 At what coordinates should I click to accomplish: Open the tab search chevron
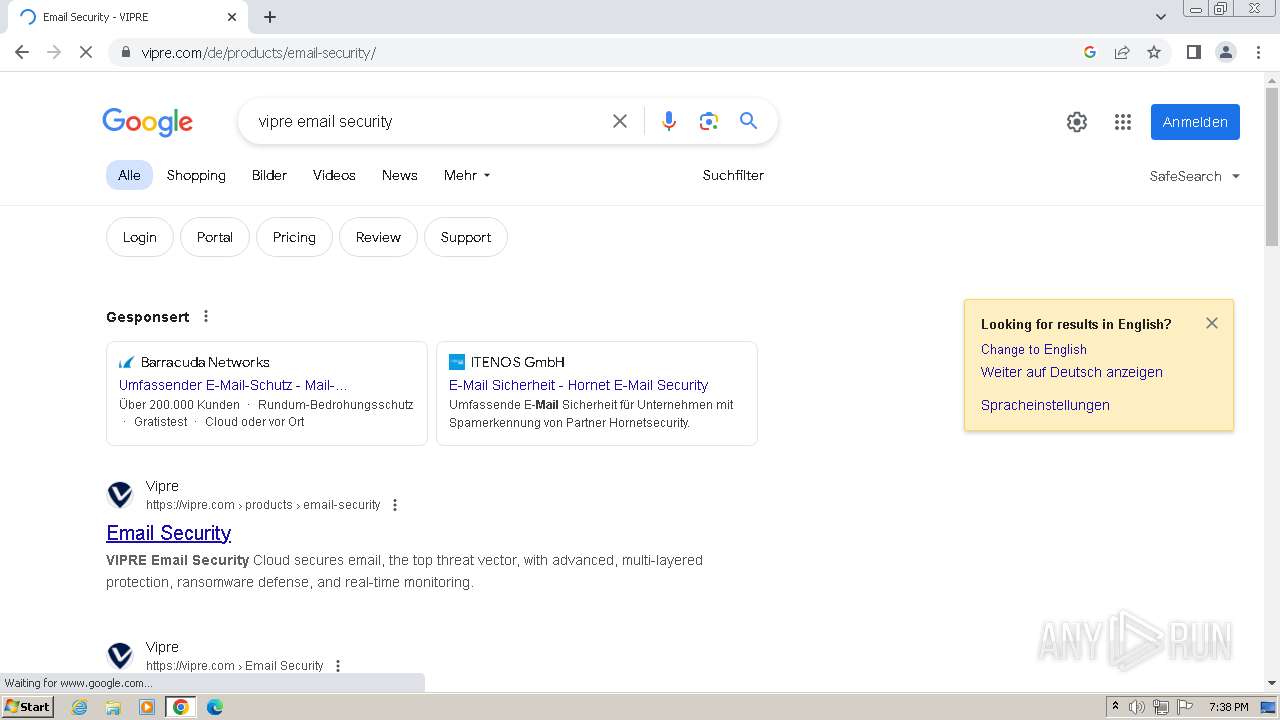click(x=1160, y=16)
